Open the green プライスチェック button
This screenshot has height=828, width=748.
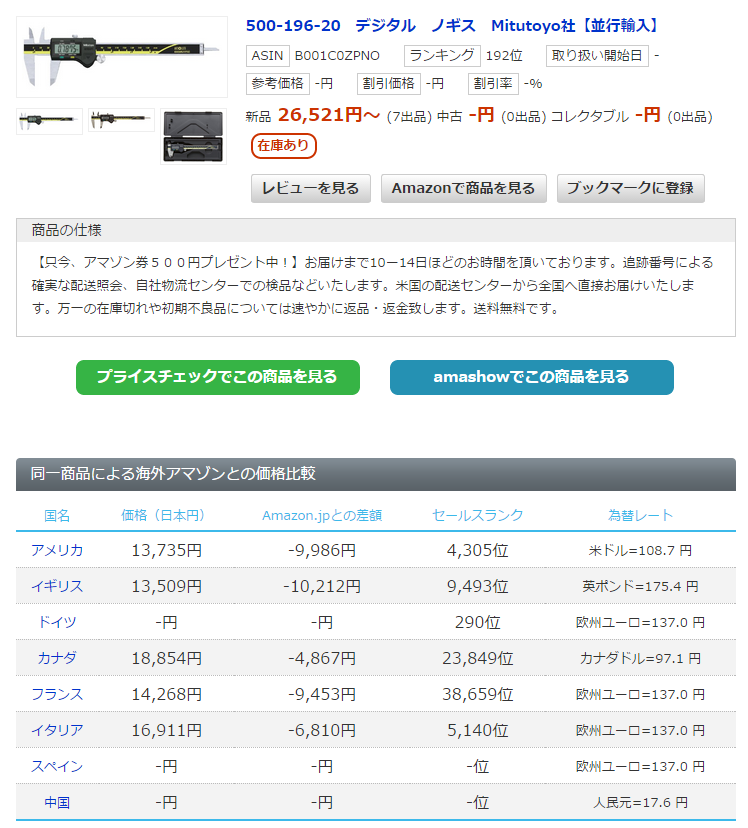pyautogui.click(x=217, y=377)
